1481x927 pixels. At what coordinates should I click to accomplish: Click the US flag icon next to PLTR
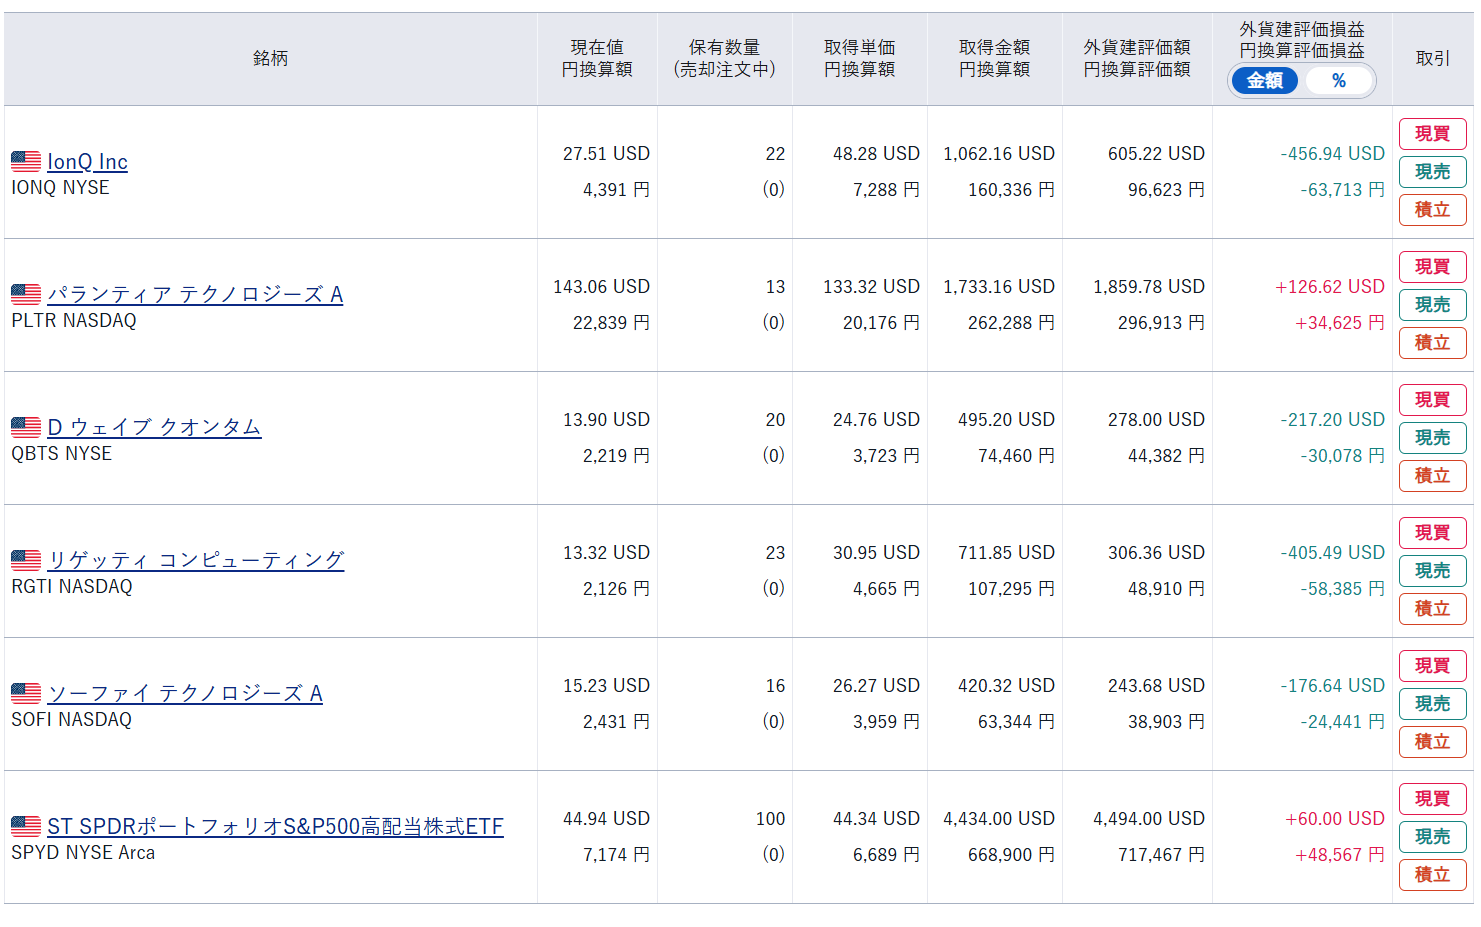click(26, 294)
